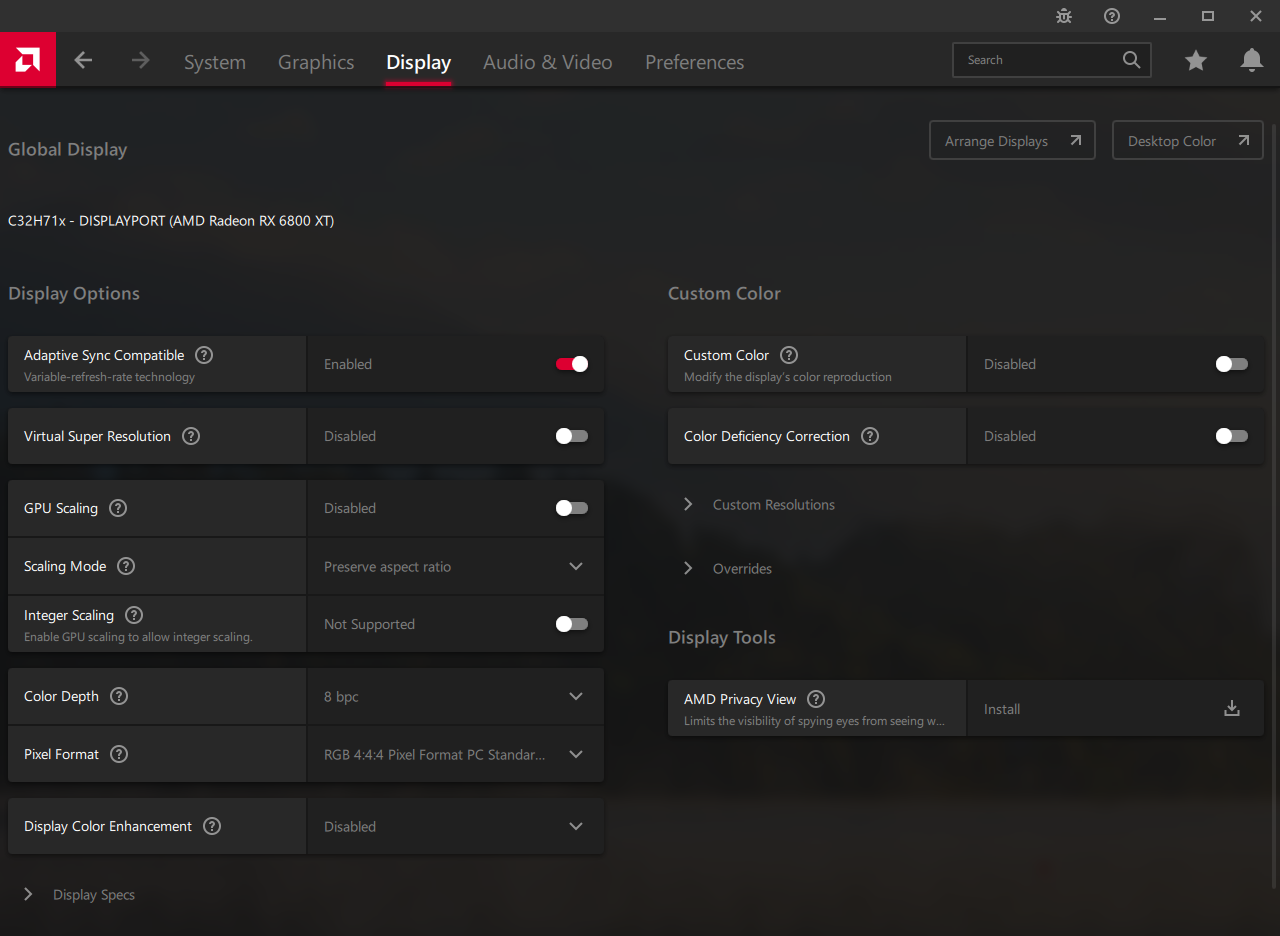The height and width of the screenshot is (936, 1280).
Task: Click the search magnifier icon
Action: coord(1131,60)
